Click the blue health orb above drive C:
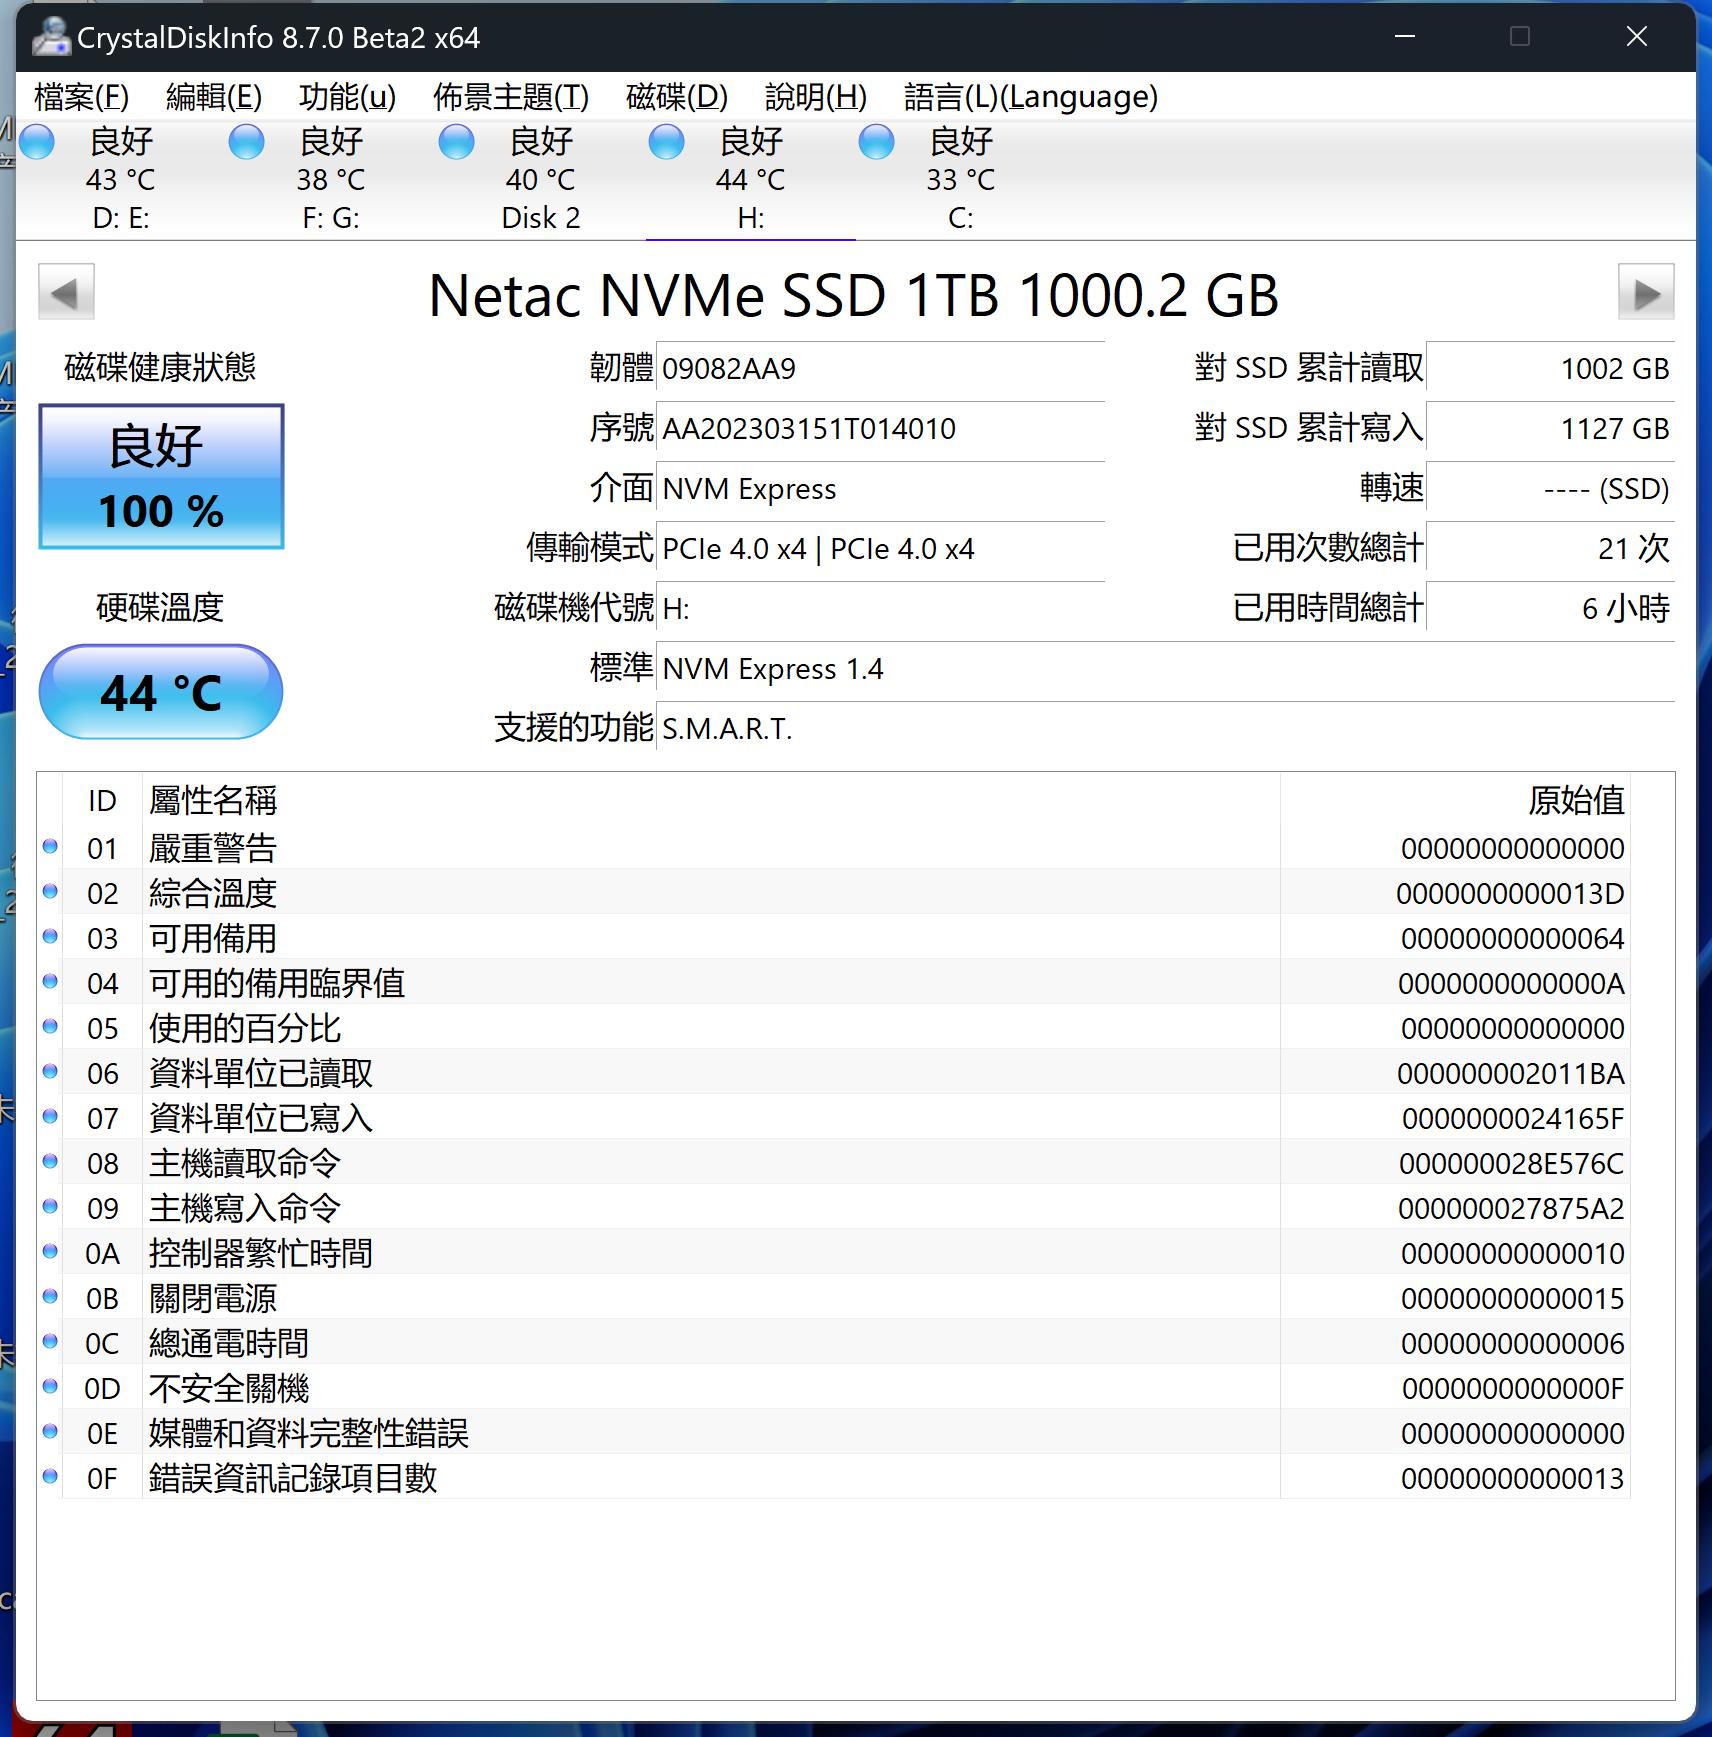The height and width of the screenshot is (1737, 1712). click(x=875, y=143)
